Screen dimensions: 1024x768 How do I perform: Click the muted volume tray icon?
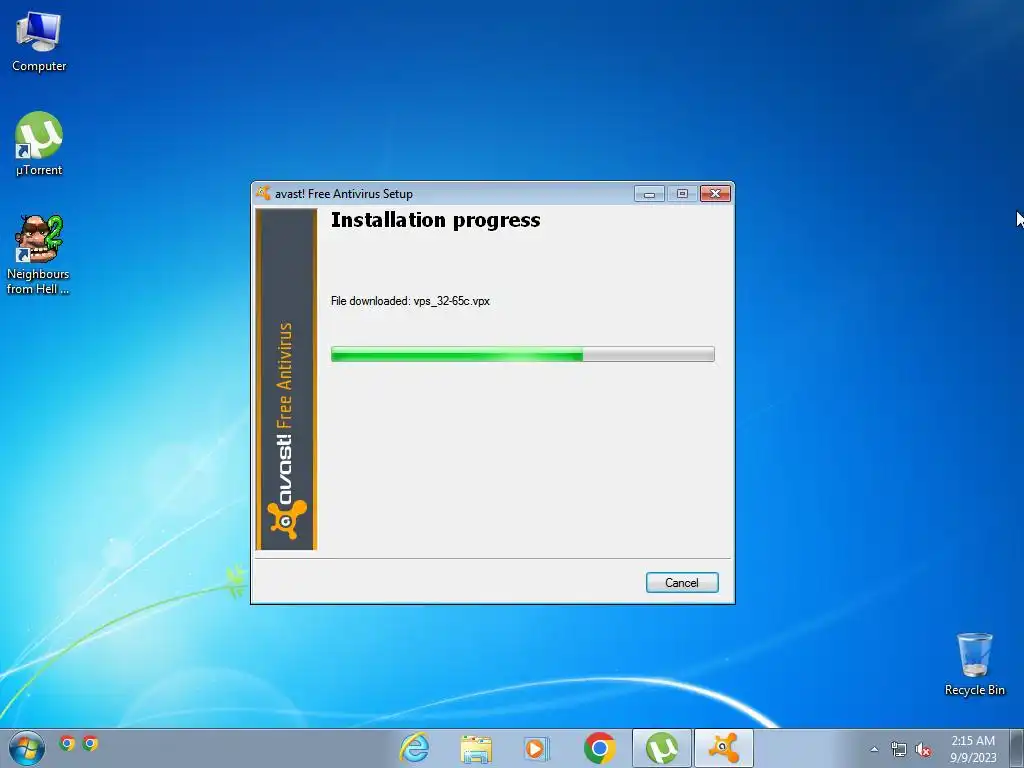[x=923, y=750]
